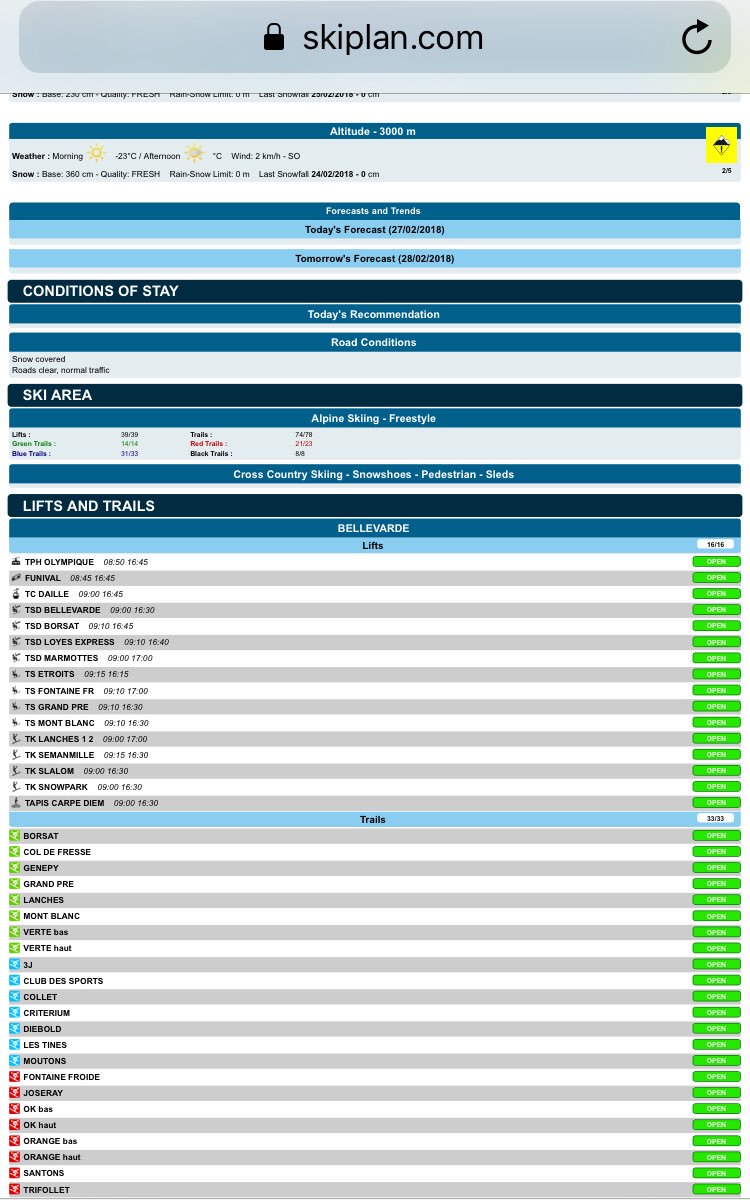Collapse the Road Conditions section
750x1200 pixels.
[375, 342]
